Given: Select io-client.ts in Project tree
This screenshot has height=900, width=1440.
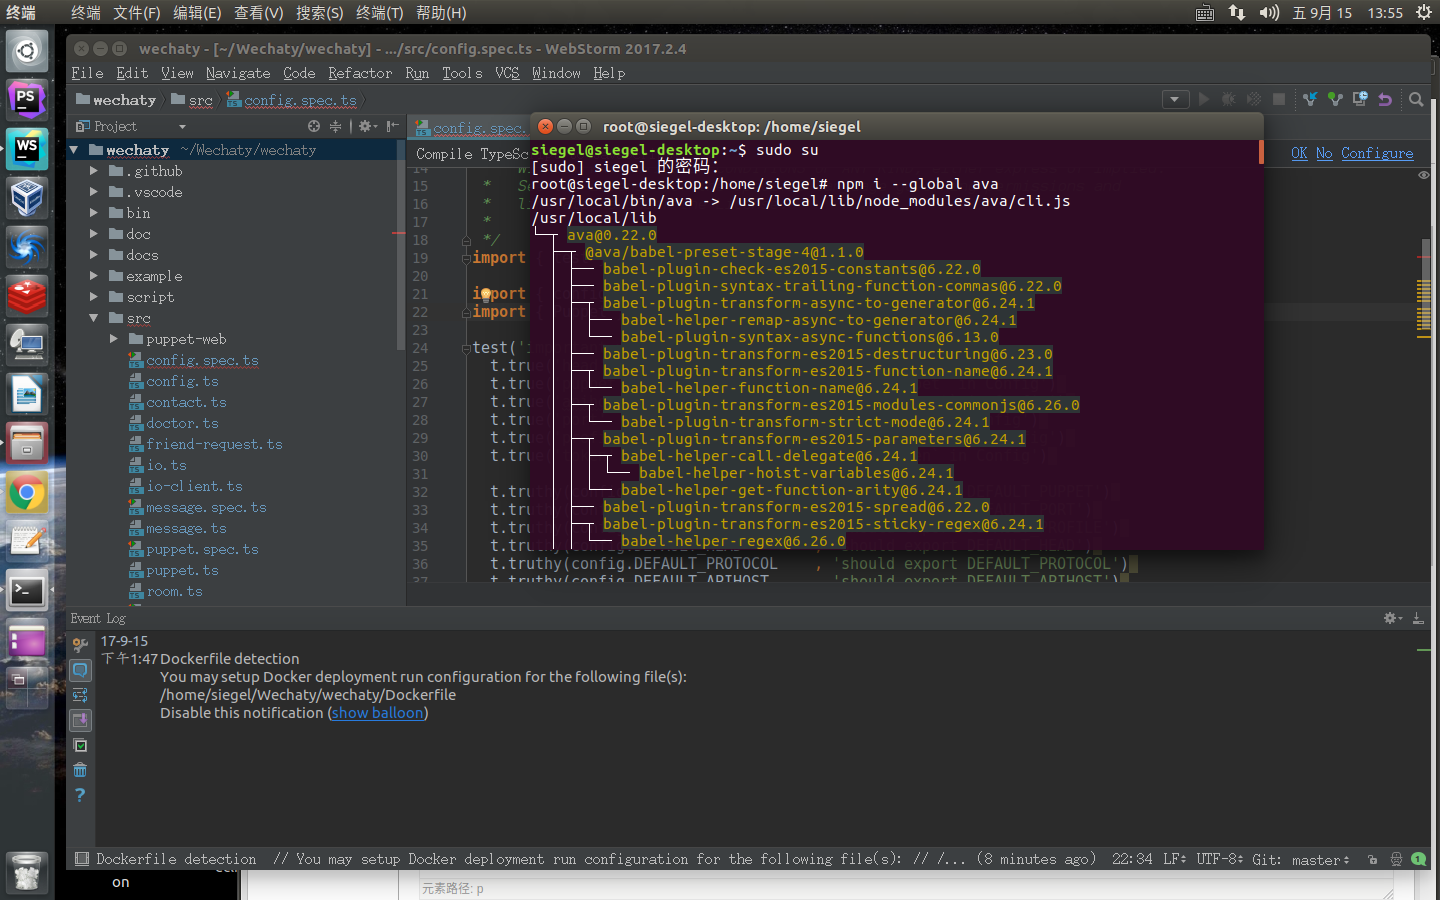Looking at the screenshot, I should click(194, 486).
